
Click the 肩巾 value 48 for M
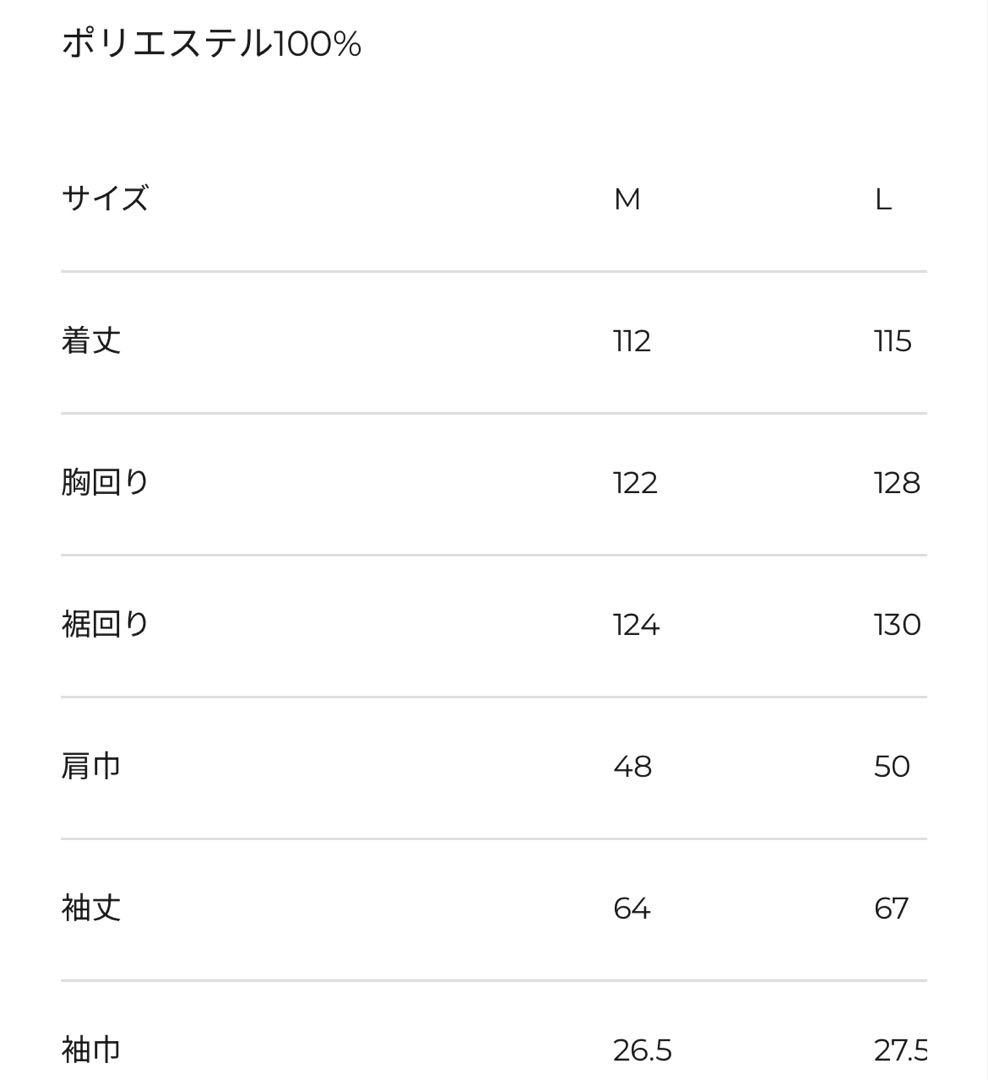[632, 768]
